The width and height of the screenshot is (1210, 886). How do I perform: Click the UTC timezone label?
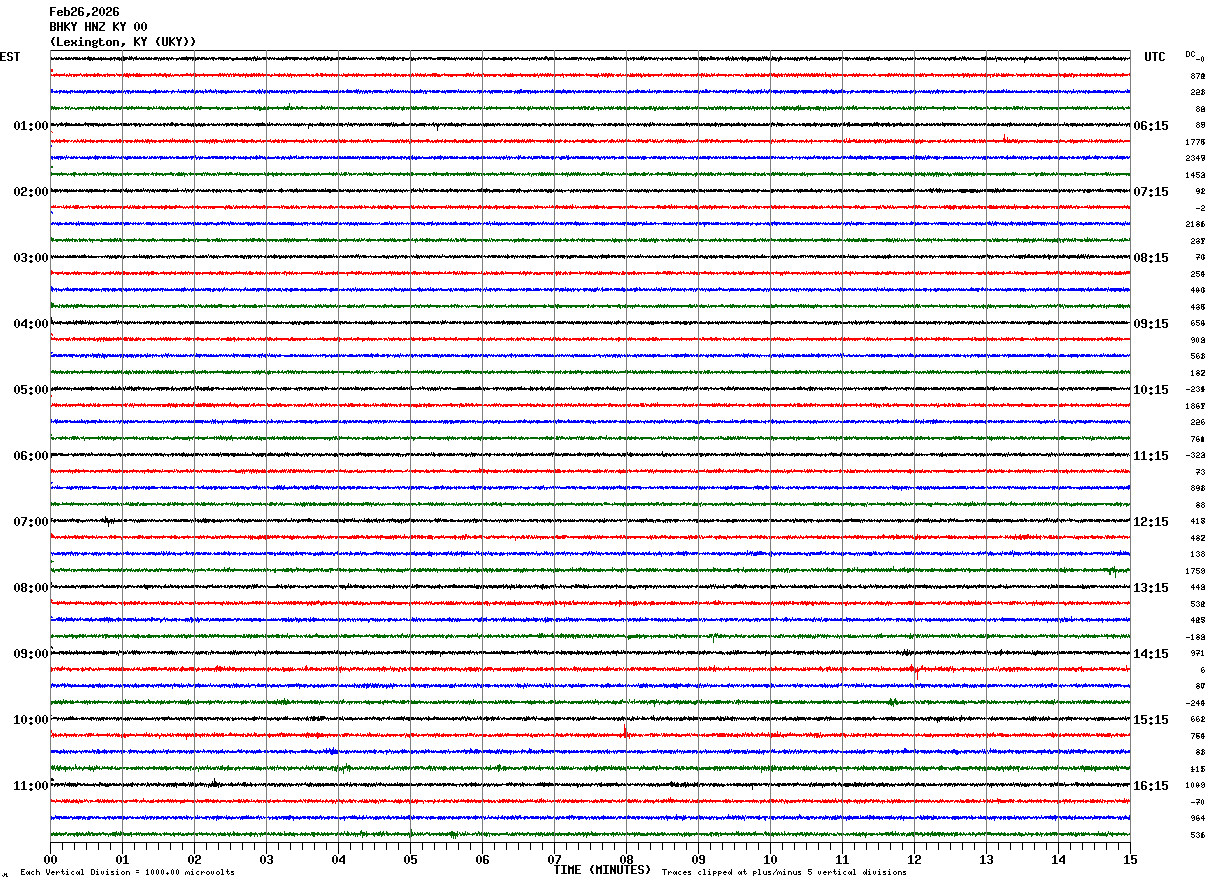(1155, 57)
